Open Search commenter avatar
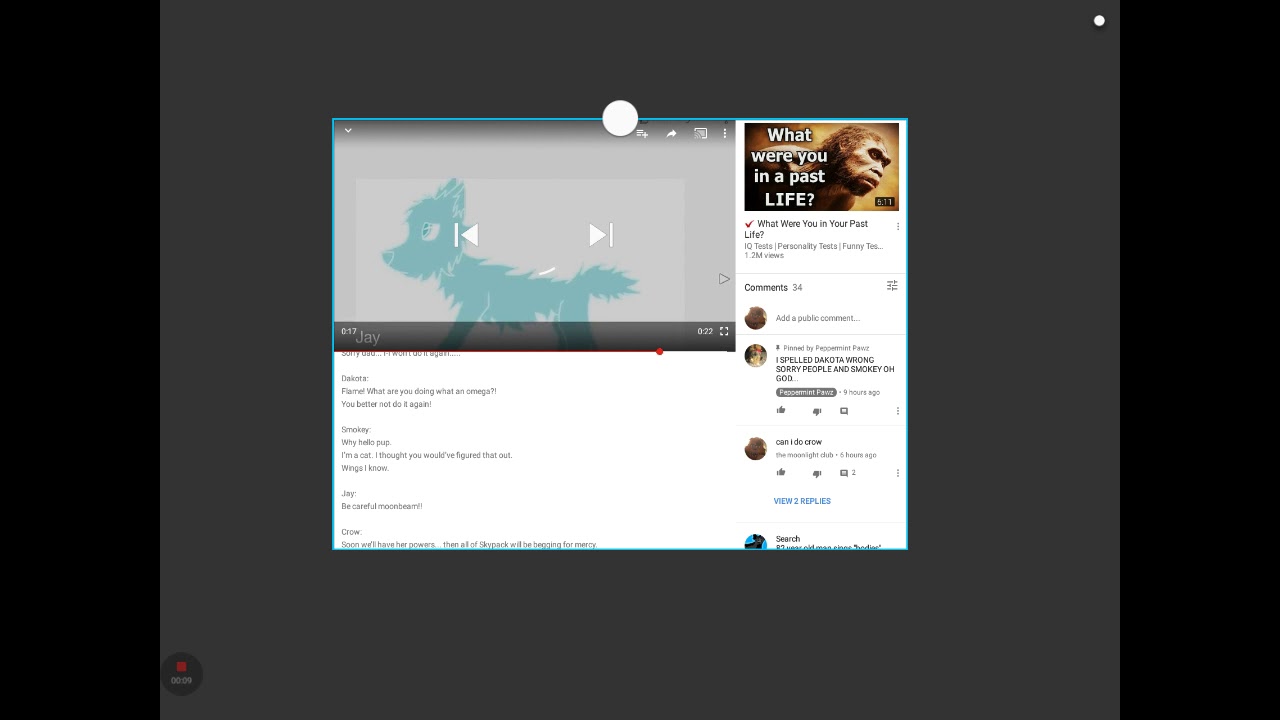 click(756, 542)
